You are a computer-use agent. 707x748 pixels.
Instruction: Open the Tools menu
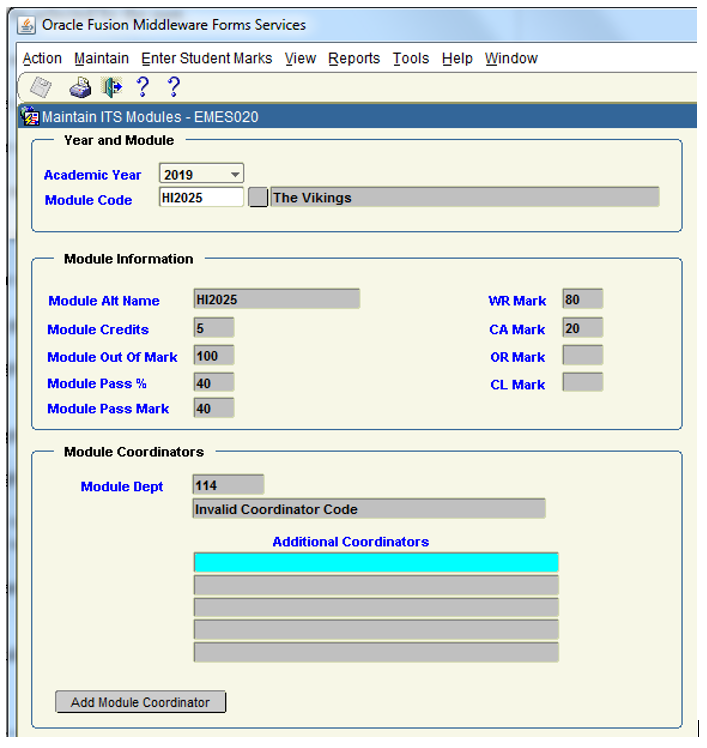410,59
